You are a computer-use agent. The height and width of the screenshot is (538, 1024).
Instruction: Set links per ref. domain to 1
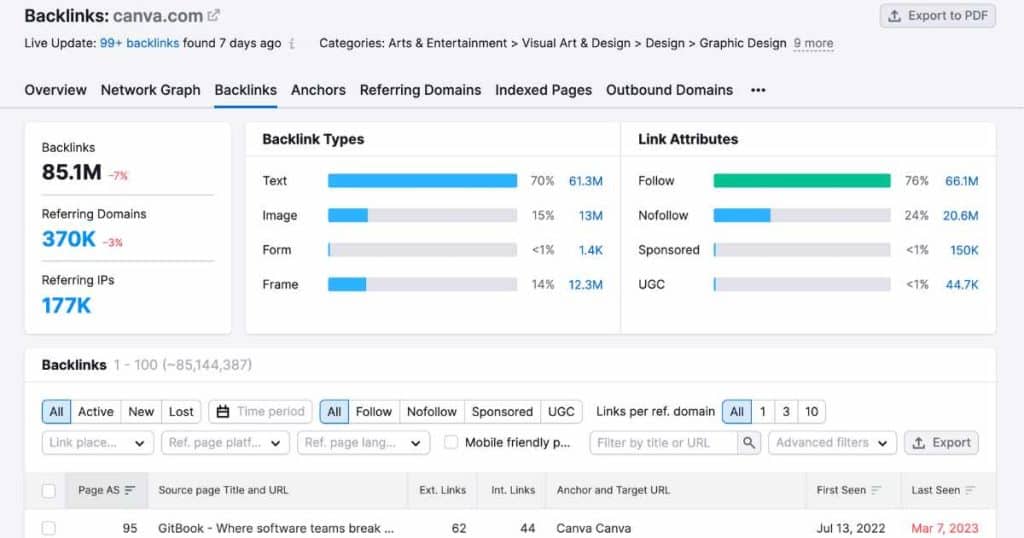pos(763,412)
